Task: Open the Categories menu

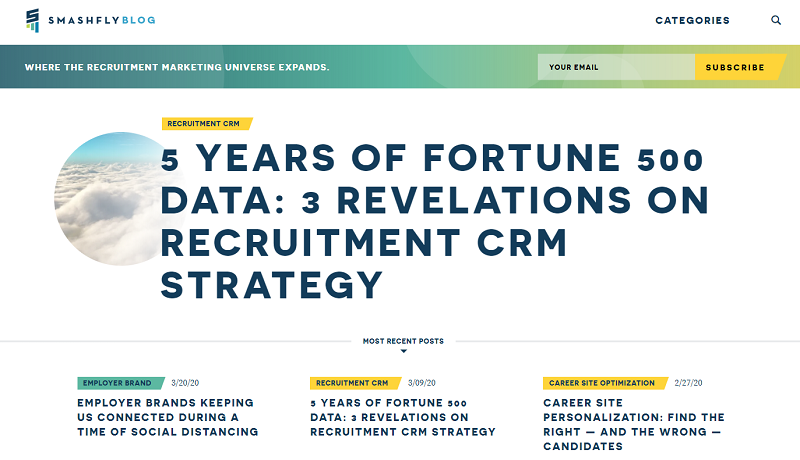Action: pyautogui.click(x=692, y=20)
